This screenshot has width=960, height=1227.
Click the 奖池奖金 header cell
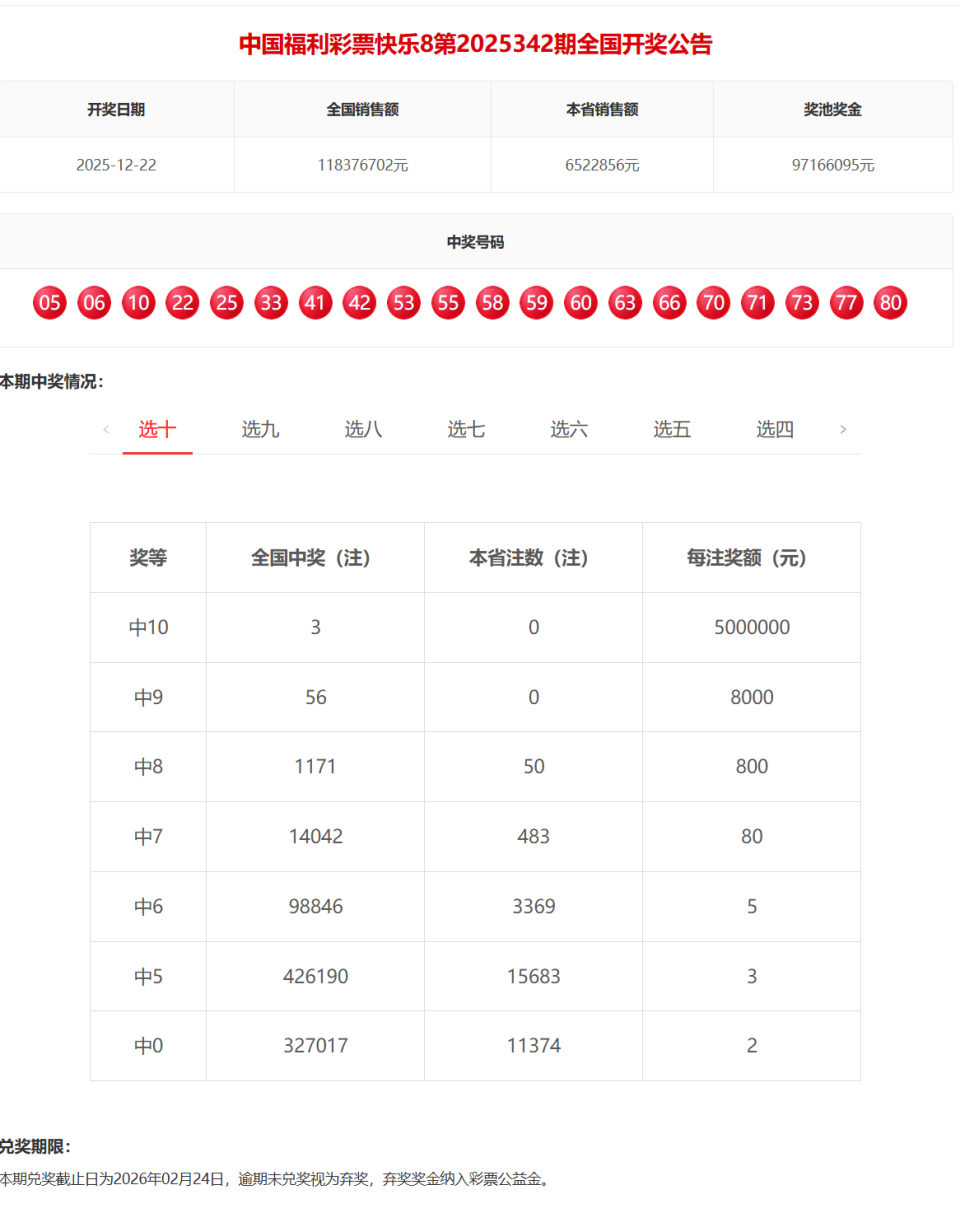pos(833,110)
